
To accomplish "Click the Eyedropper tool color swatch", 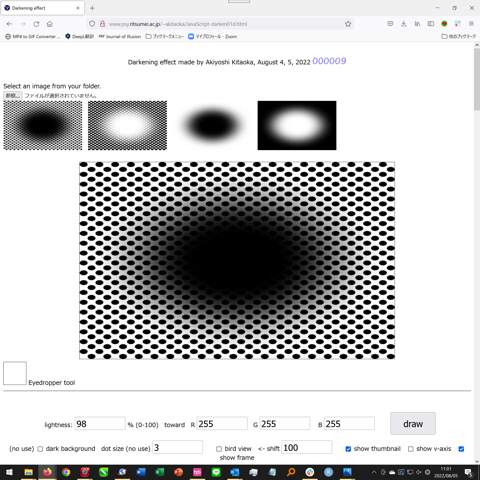I will click(x=15, y=373).
